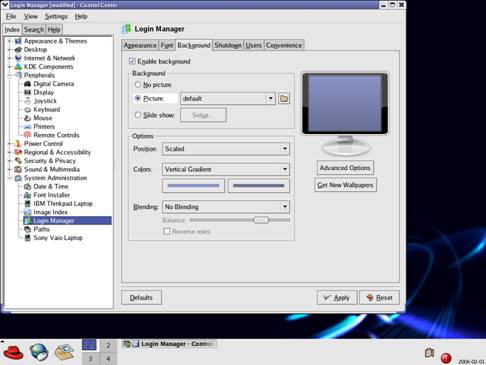The image size is (486, 365).
Task: Click the Keyboard module icon
Action: coord(28,109)
